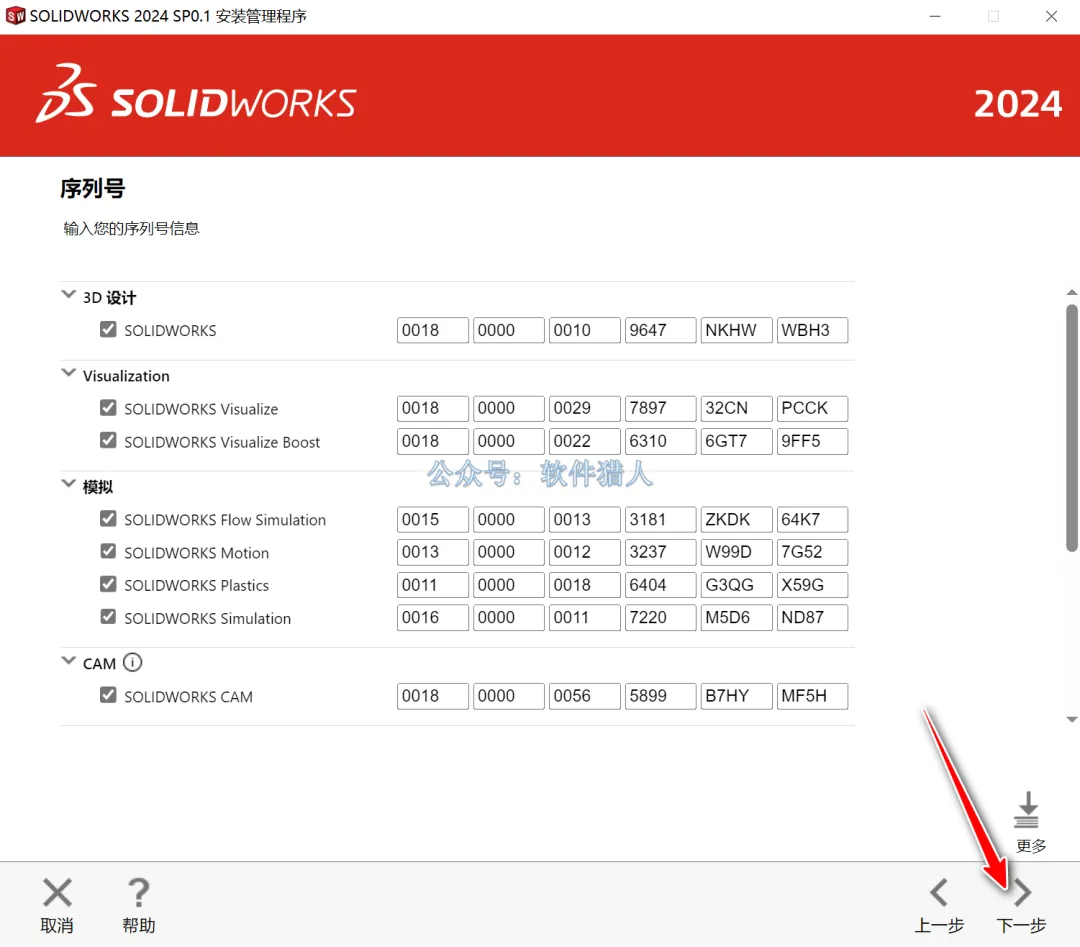Click Flow Simulation serial field 0015
Viewport: 1080px width, 947px height.
click(x=433, y=519)
